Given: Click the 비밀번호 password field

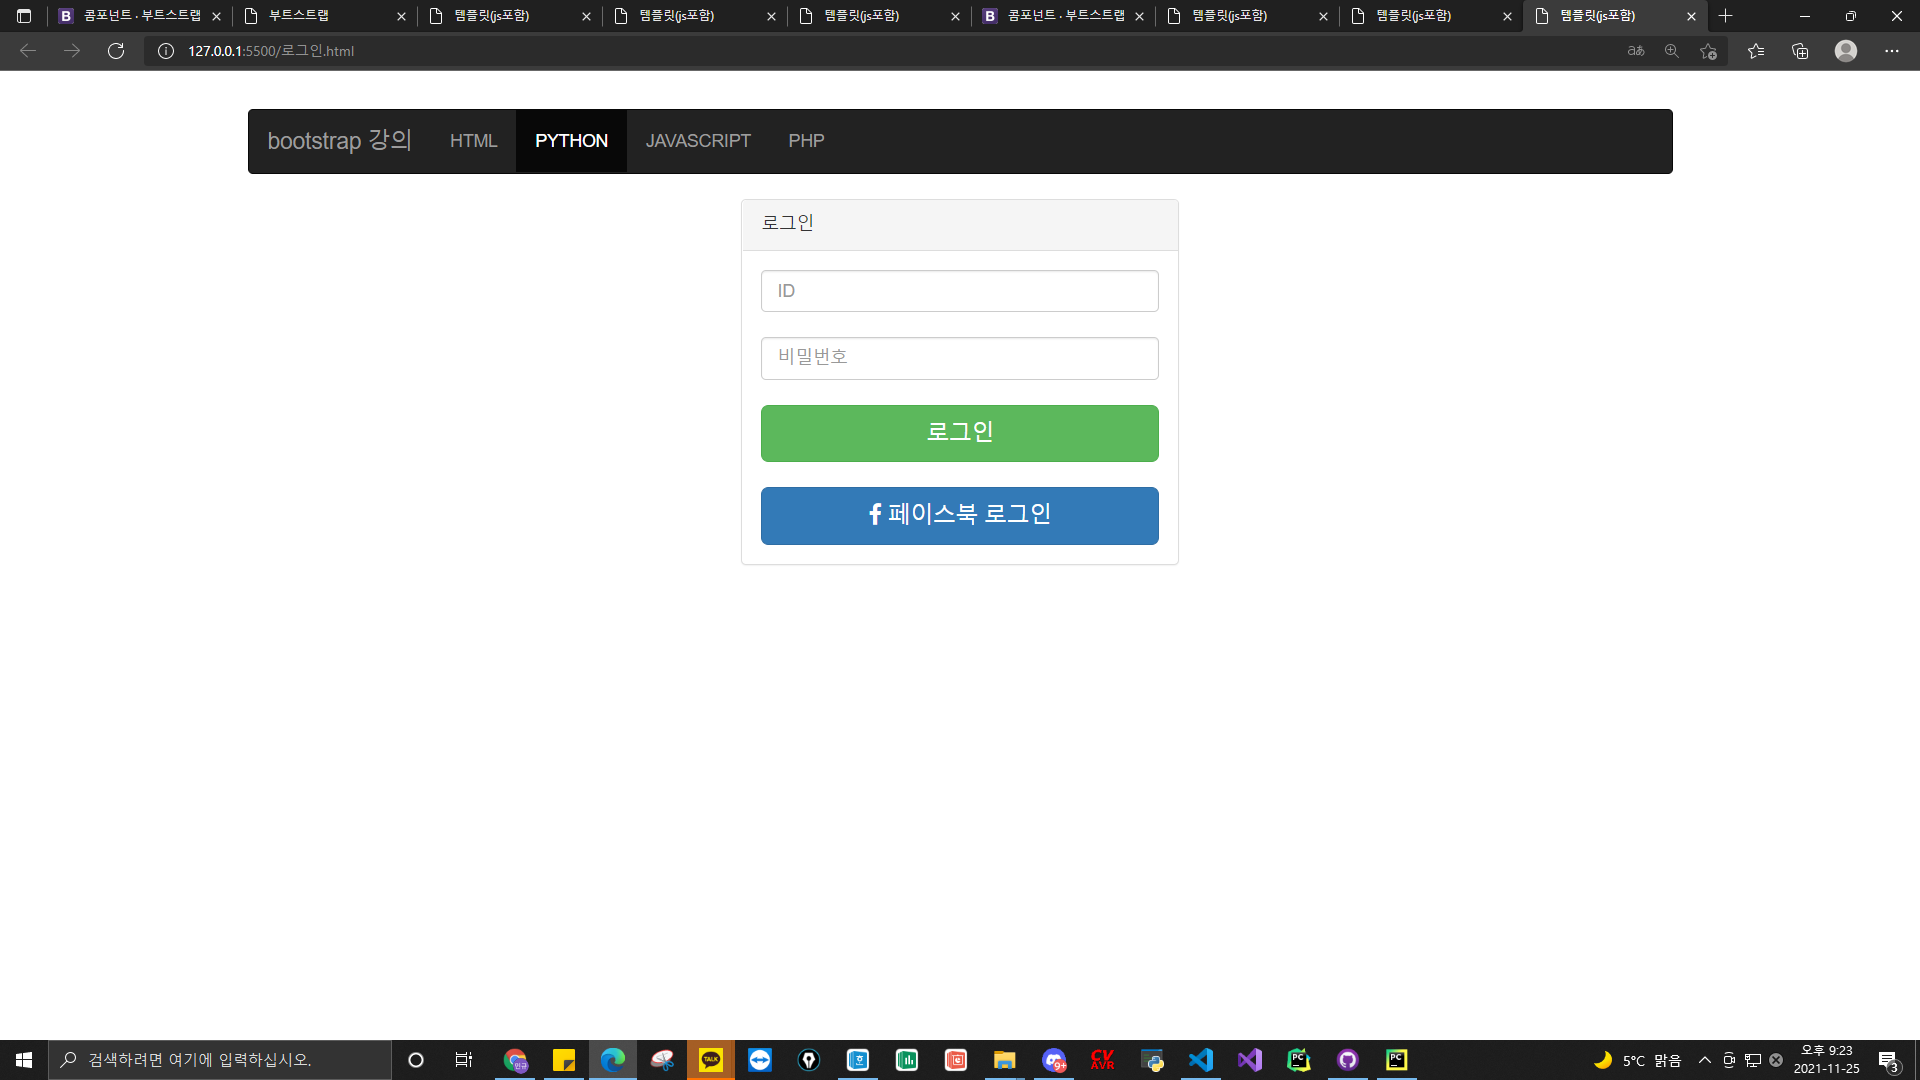Looking at the screenshot, I should [959, 358].
